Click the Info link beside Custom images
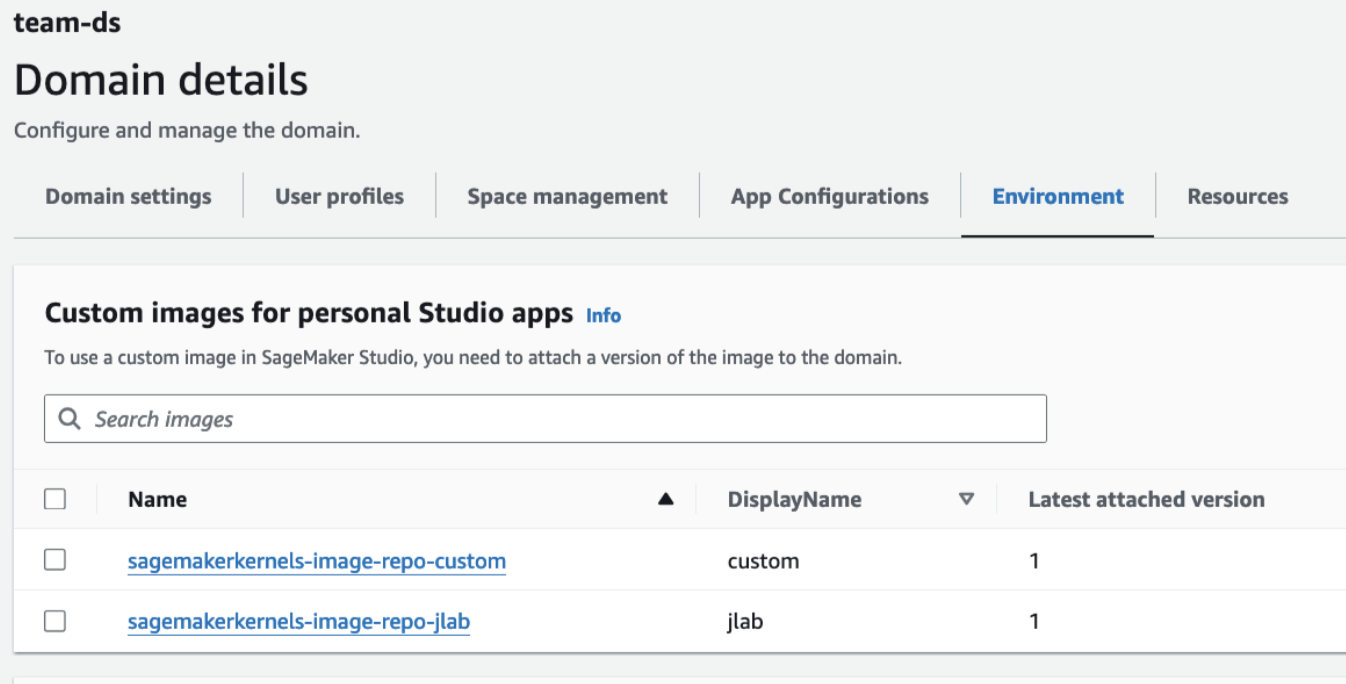Screen dimensions: 1346x684 pyautogui.click(x=603, y=315)
